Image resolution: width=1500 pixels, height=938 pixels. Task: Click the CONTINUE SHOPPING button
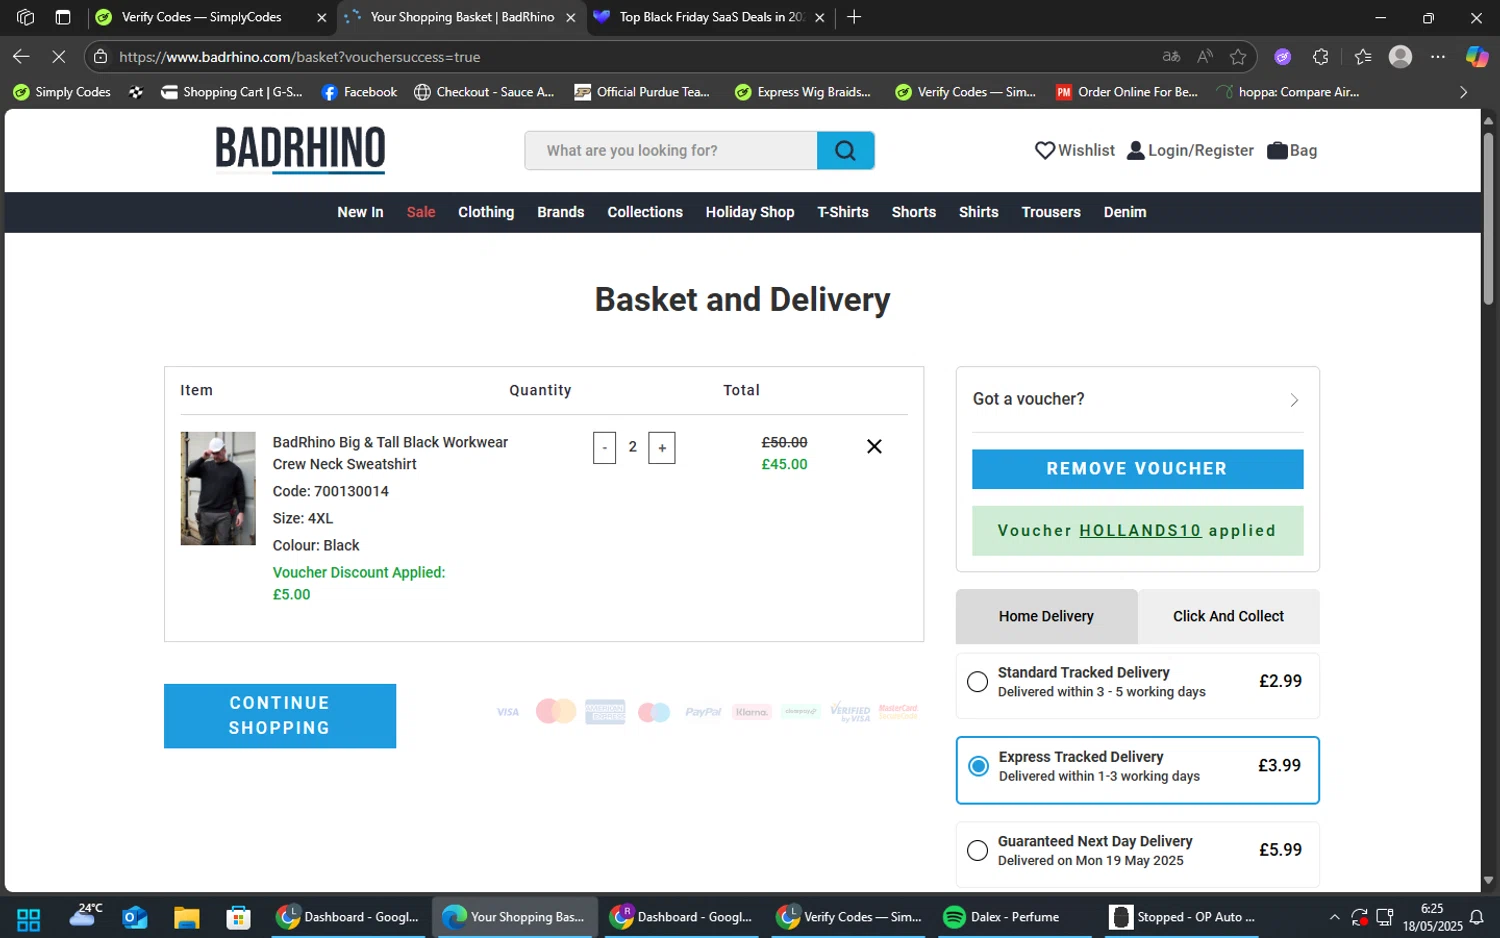pos(280,716)
